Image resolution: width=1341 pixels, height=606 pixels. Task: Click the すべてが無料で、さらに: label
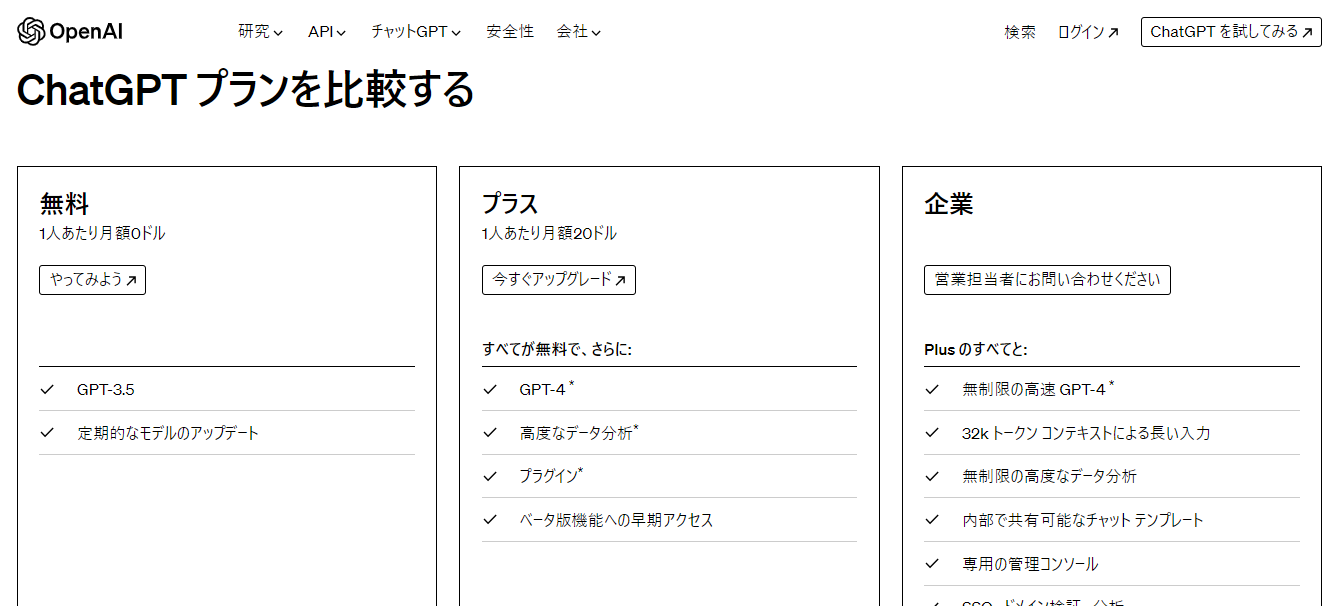click(x=557, y=349)
